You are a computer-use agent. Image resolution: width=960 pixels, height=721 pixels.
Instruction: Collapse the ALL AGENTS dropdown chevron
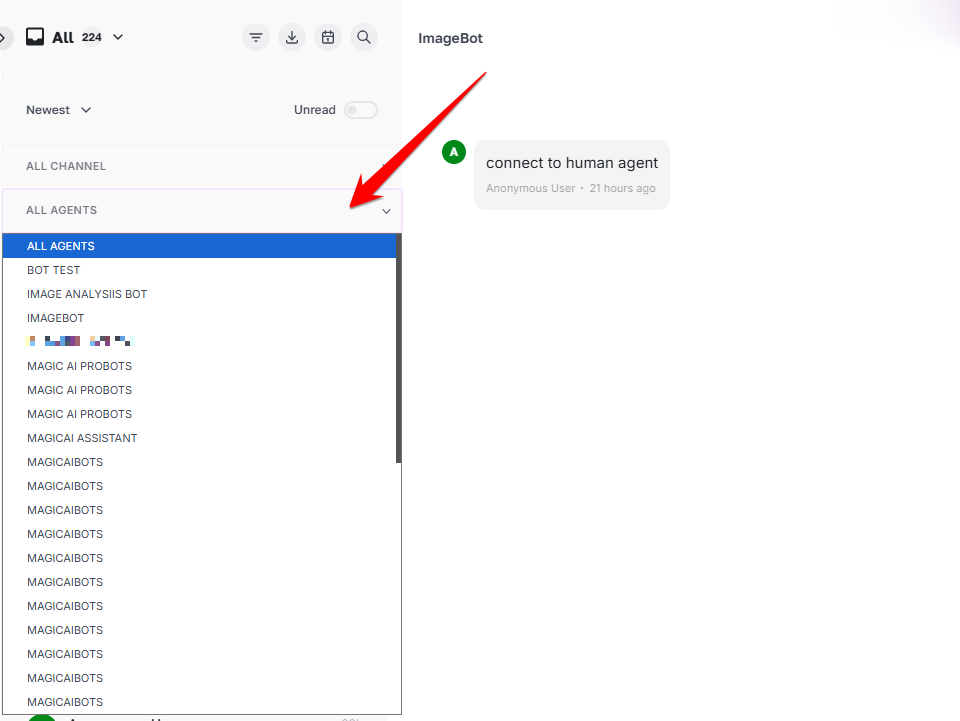[x=386, y=211]
